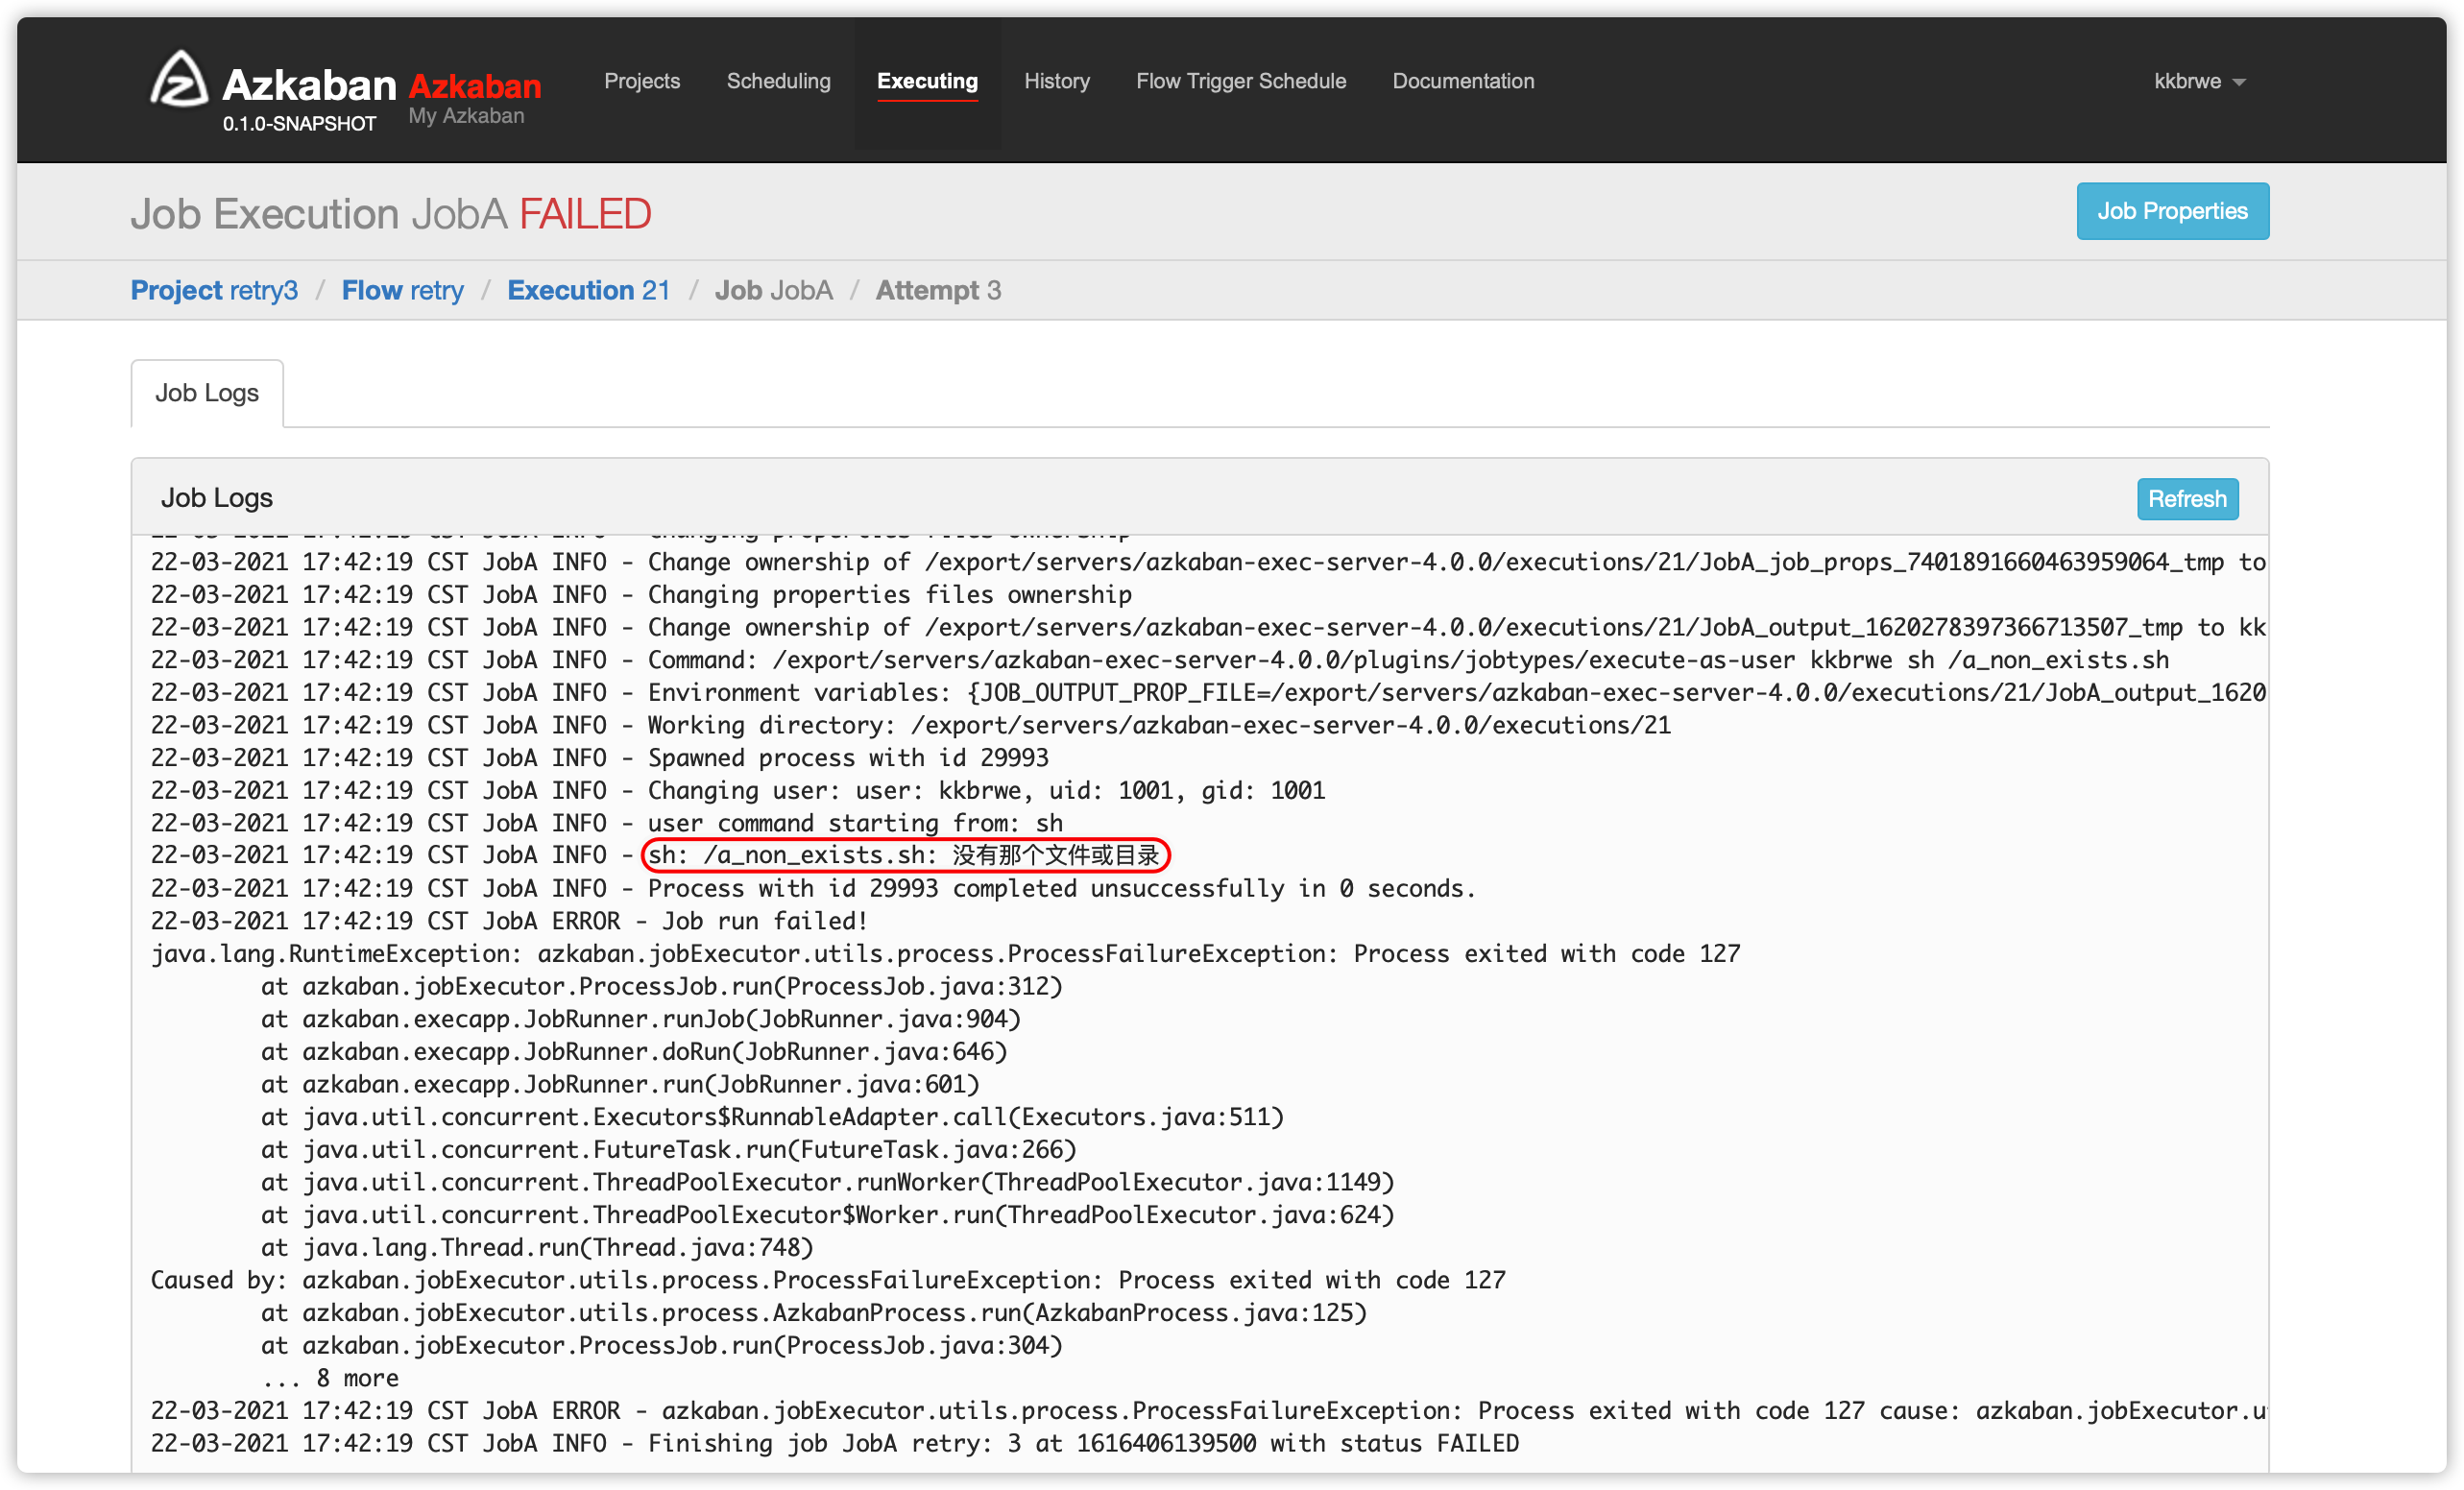The image size is (2464, 1490).
Task: Navigate to Flow retry link
Action: pyautogui.click(x=405, y=289)
